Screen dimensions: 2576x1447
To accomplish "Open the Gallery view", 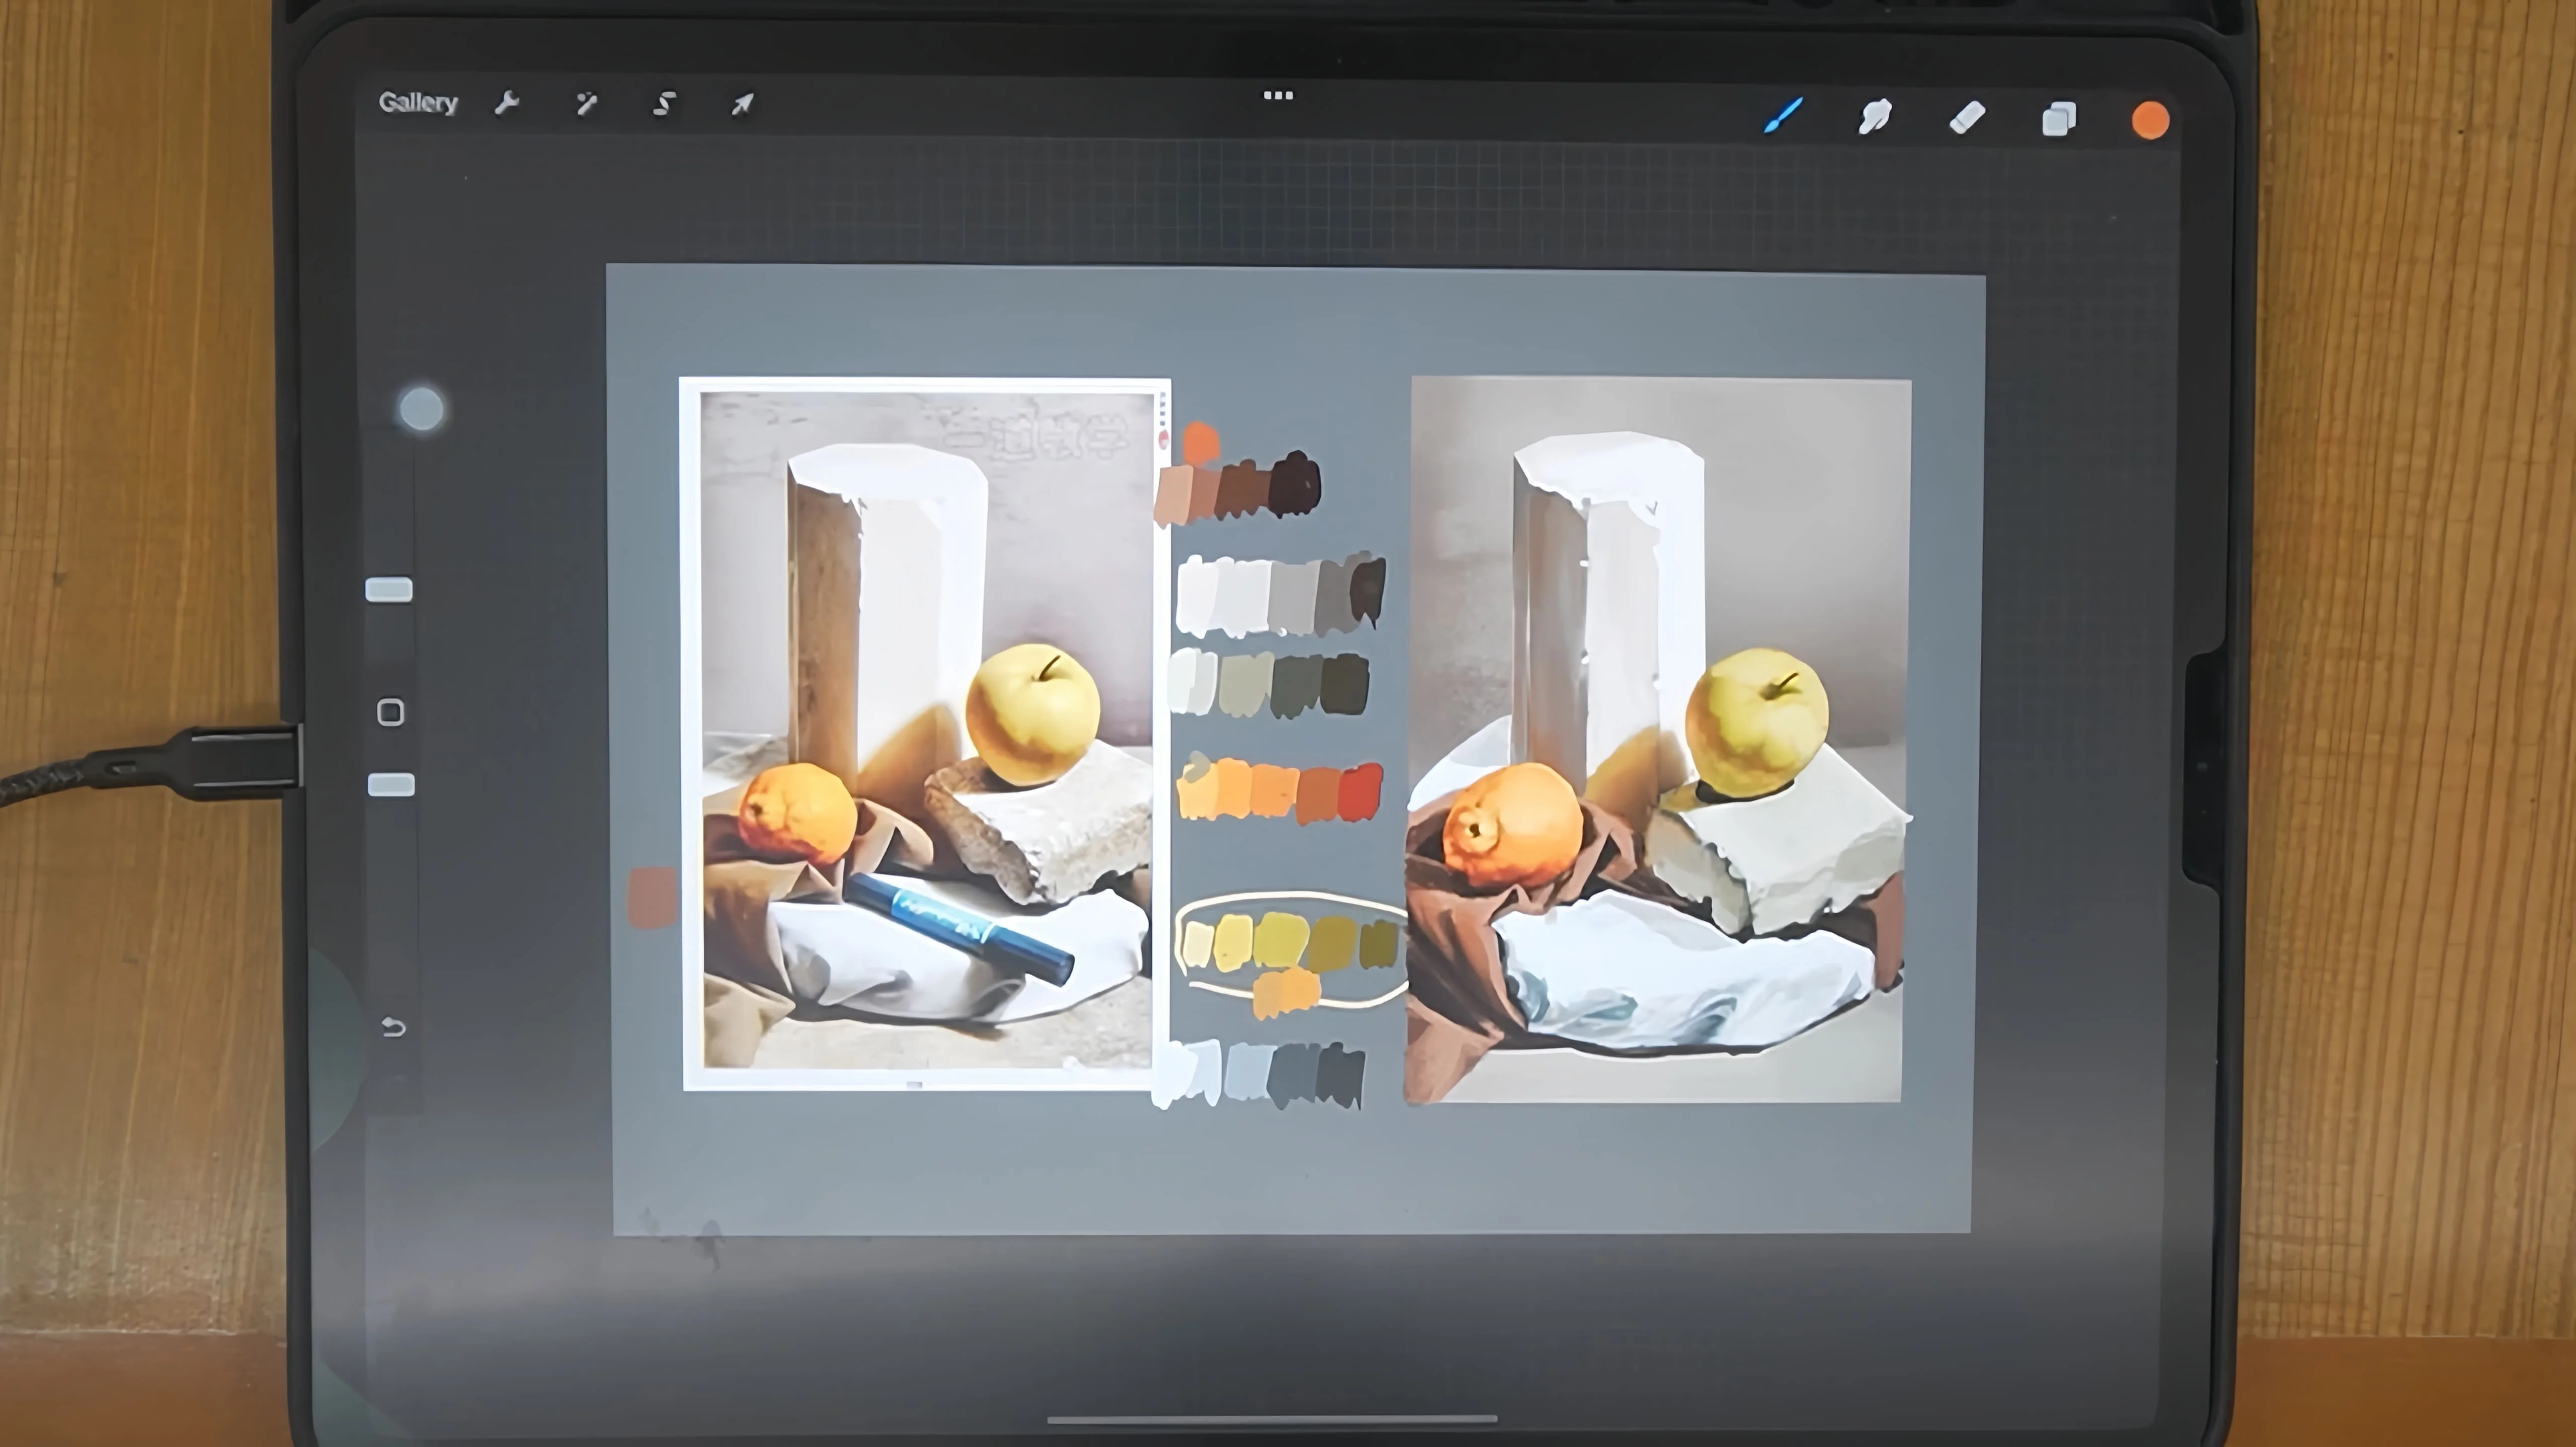I will pyautogui.click(x=418, y=103).
